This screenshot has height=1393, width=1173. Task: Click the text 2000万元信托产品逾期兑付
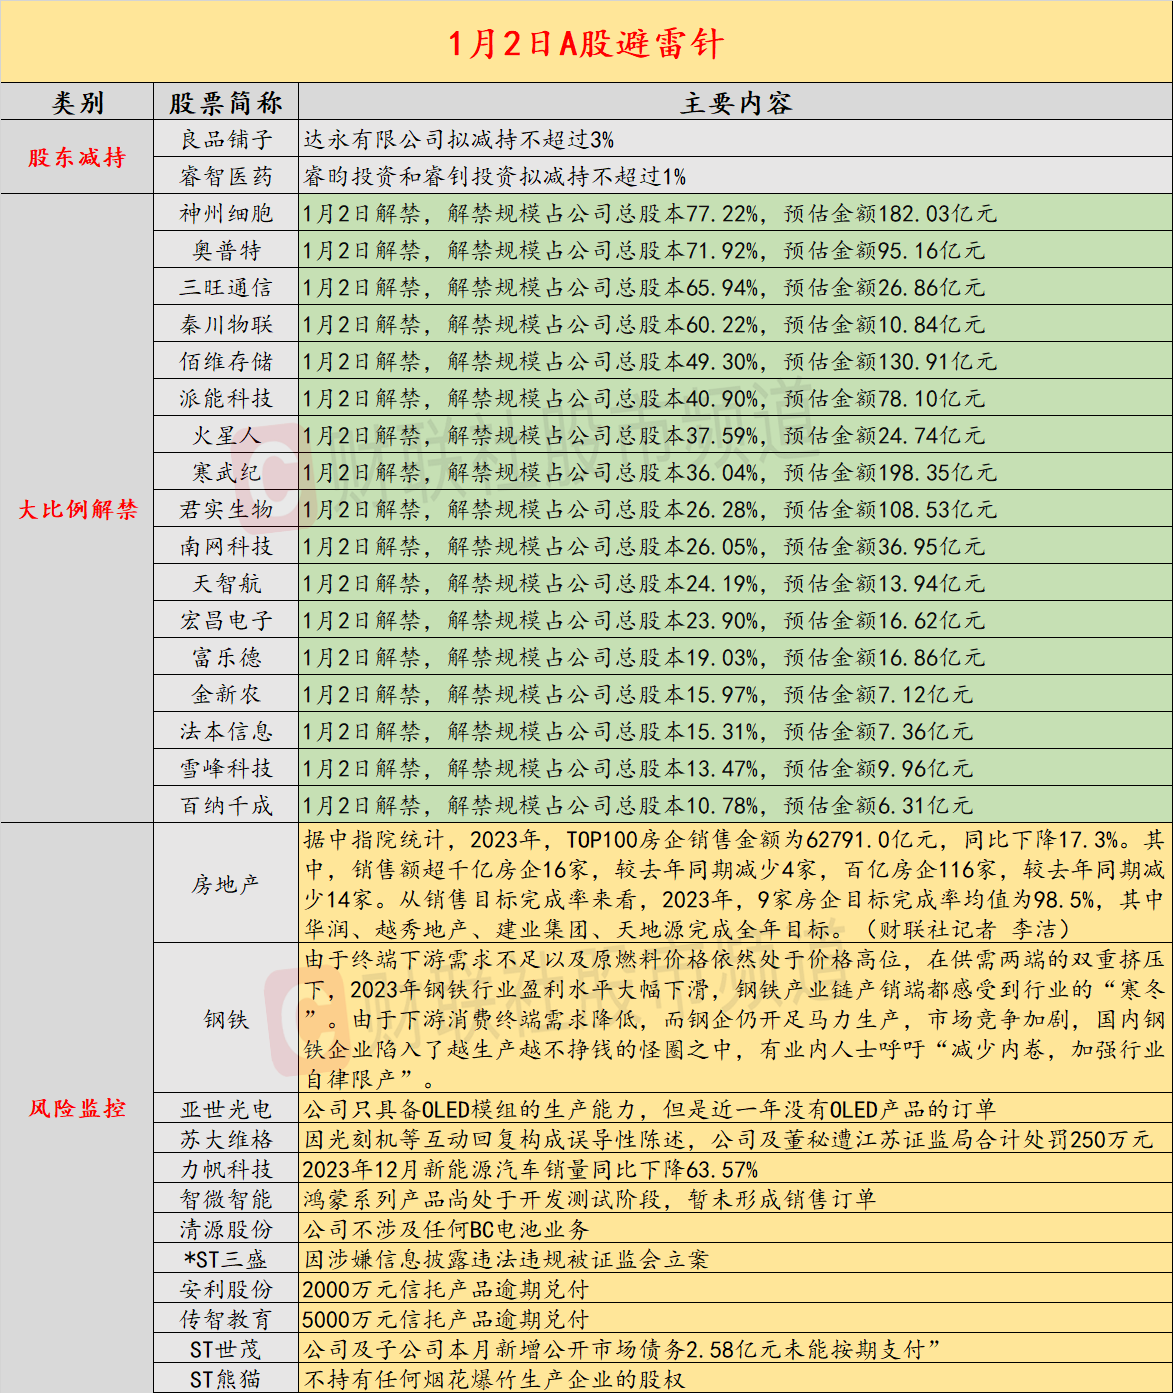(446, 1289)
